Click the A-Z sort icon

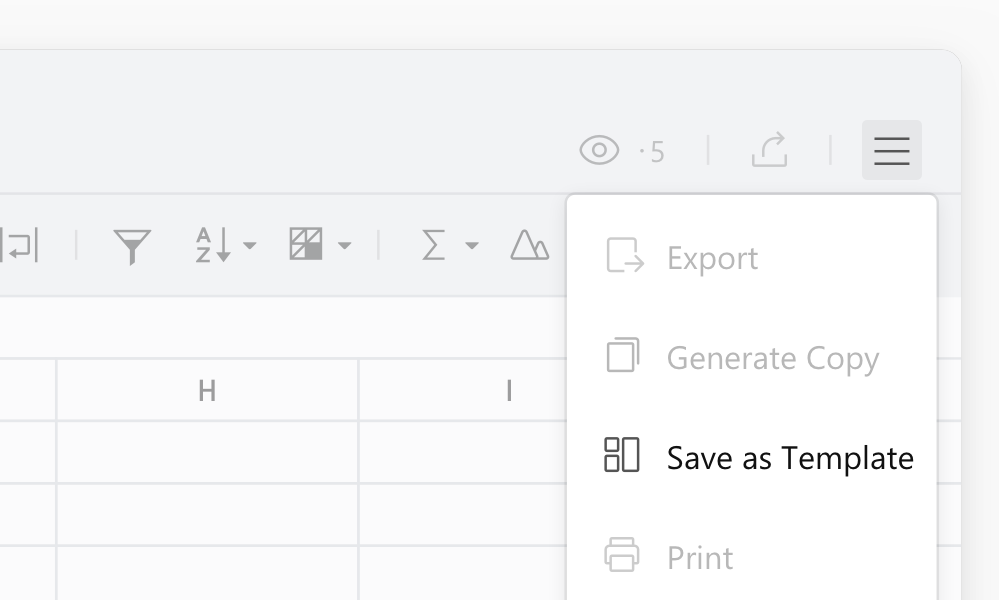tap(213, 245)
